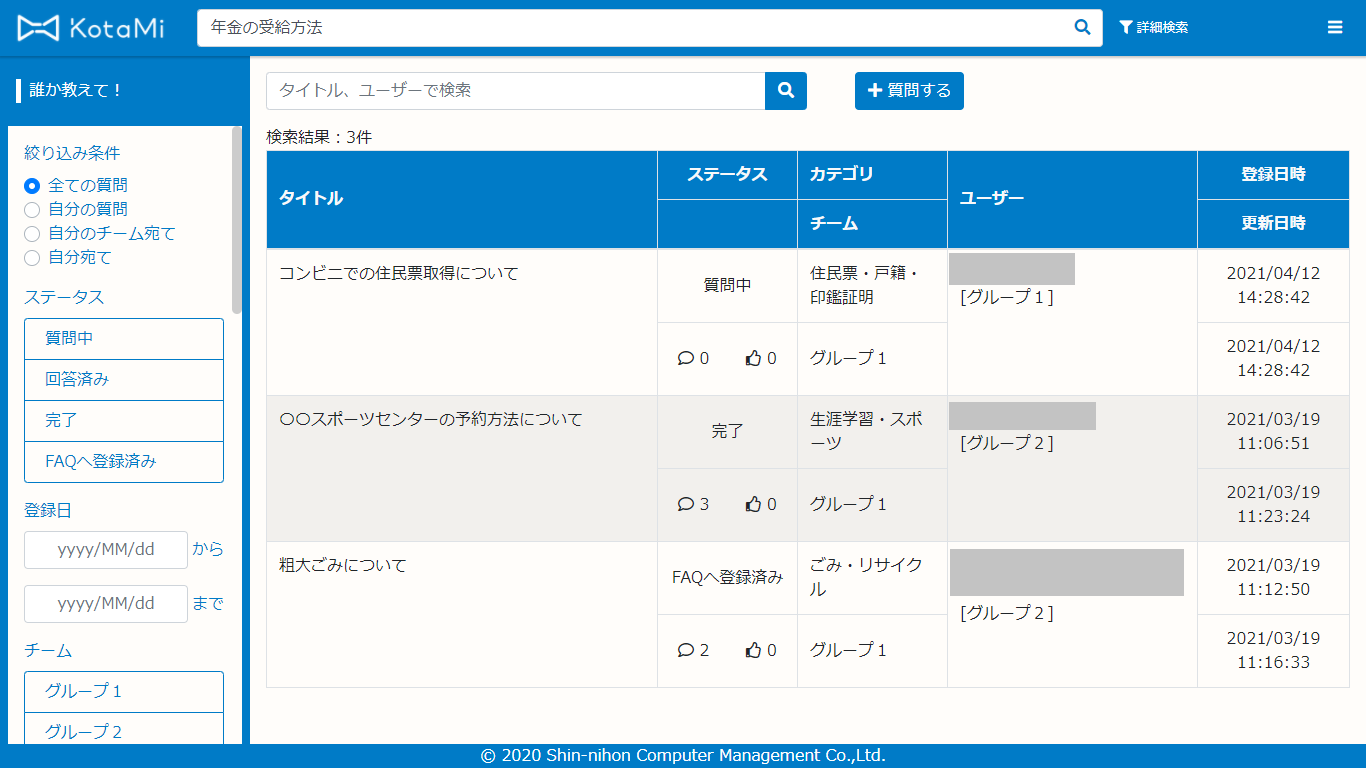Select 自分のチーム宛て radio button
The image size is (1366, 768).
point(32,233)
